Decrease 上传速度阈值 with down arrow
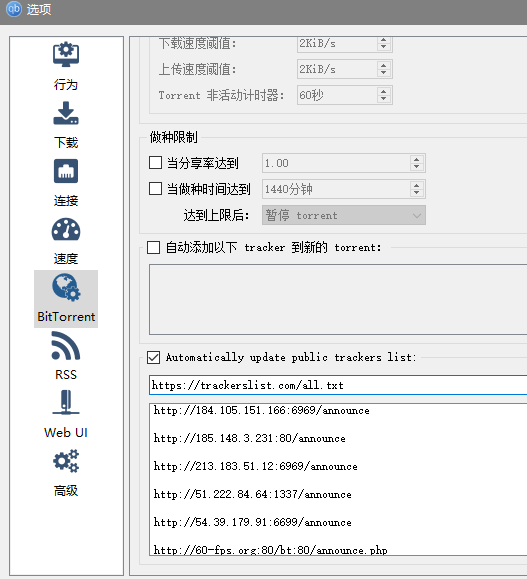The image size is (527, 579). click(x=384, y=73)
